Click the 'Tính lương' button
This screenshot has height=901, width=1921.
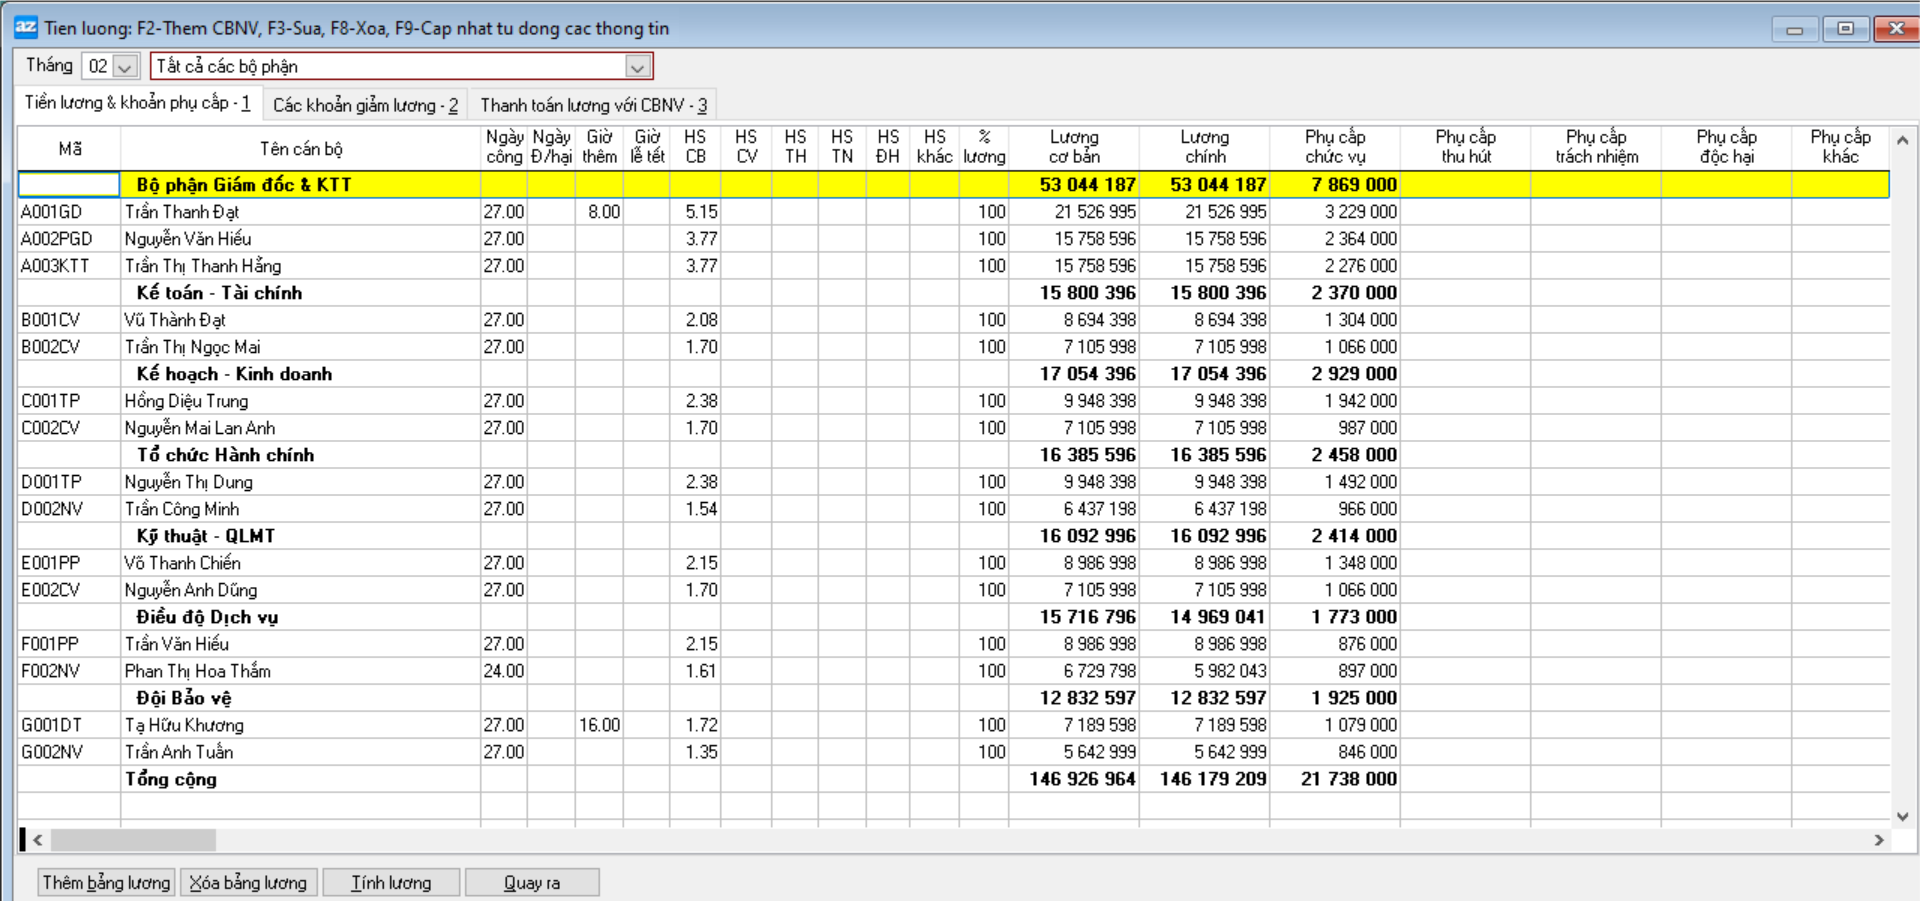point(391,882)
